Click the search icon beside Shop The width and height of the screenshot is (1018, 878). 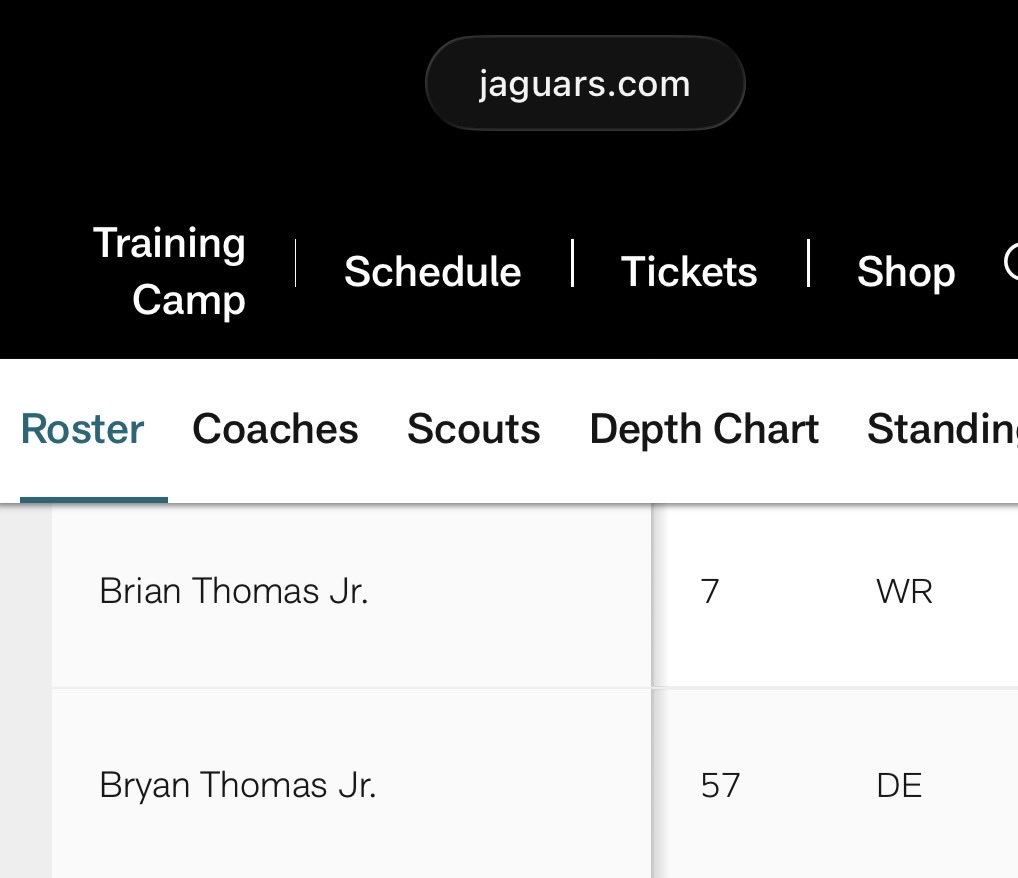(x=1010, y=262)
